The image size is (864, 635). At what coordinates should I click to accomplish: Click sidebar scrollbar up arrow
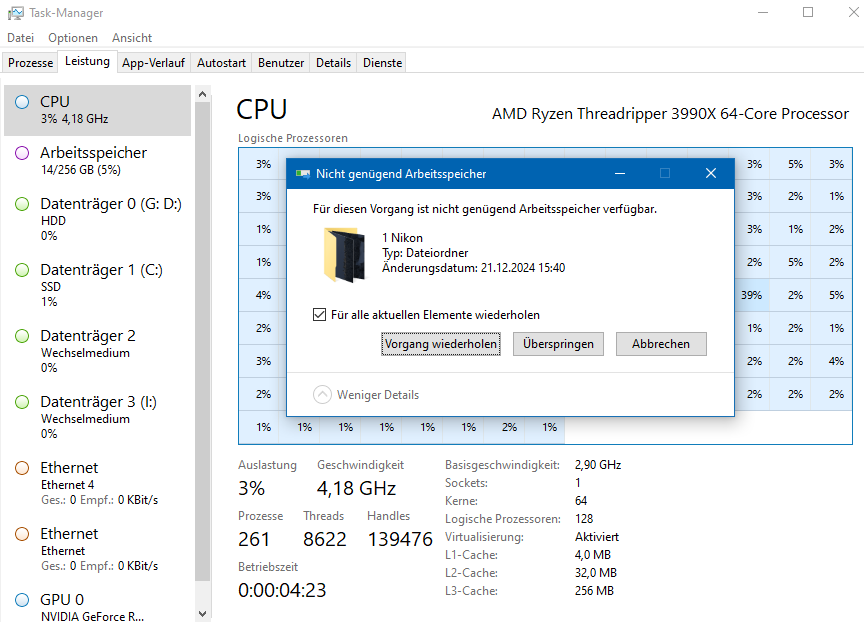coord(202,94)
